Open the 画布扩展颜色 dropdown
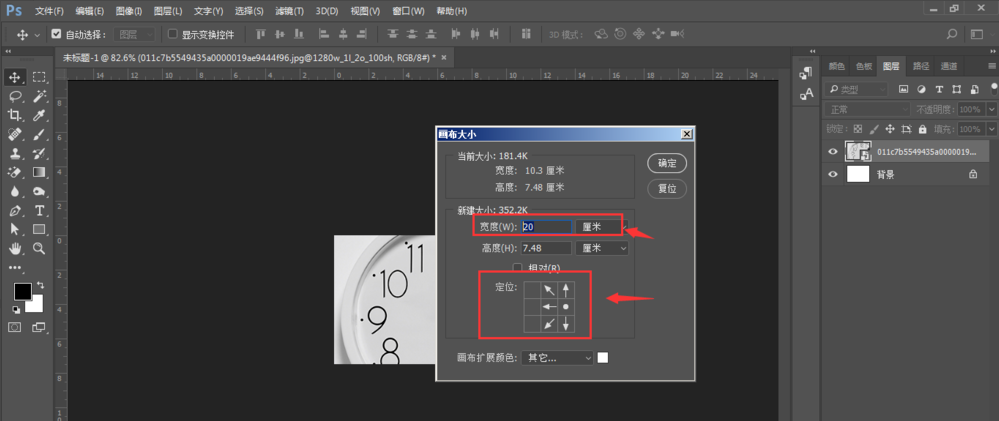Viewport: 999px width, 421px height. pyautogui.click(x=557, y=358)
